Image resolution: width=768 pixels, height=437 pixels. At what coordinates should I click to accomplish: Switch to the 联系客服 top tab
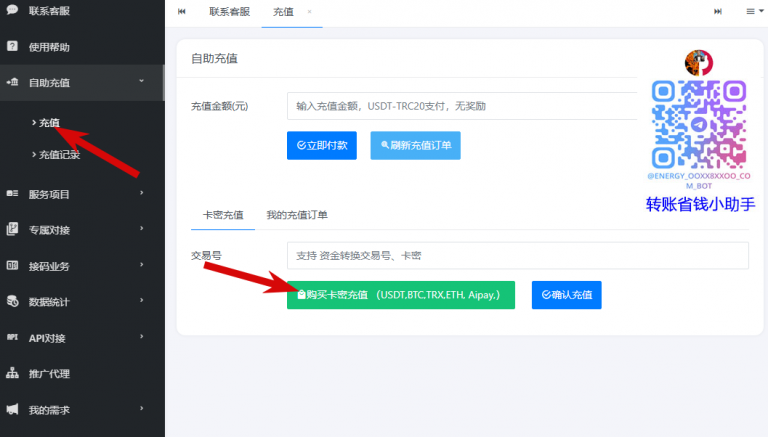click(229, 12)
